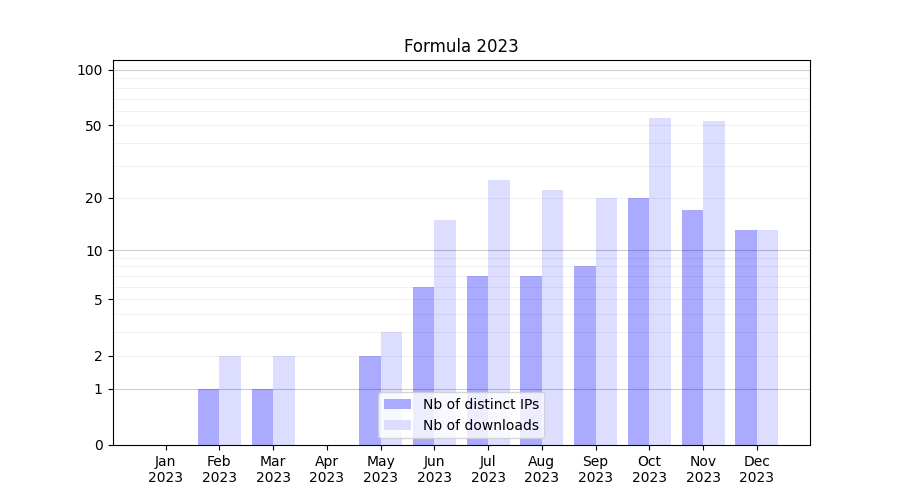Screen dimensions: 900x500
Task: Select the Oct 2023 distinct IPs bar
Action: pos(638,320)
